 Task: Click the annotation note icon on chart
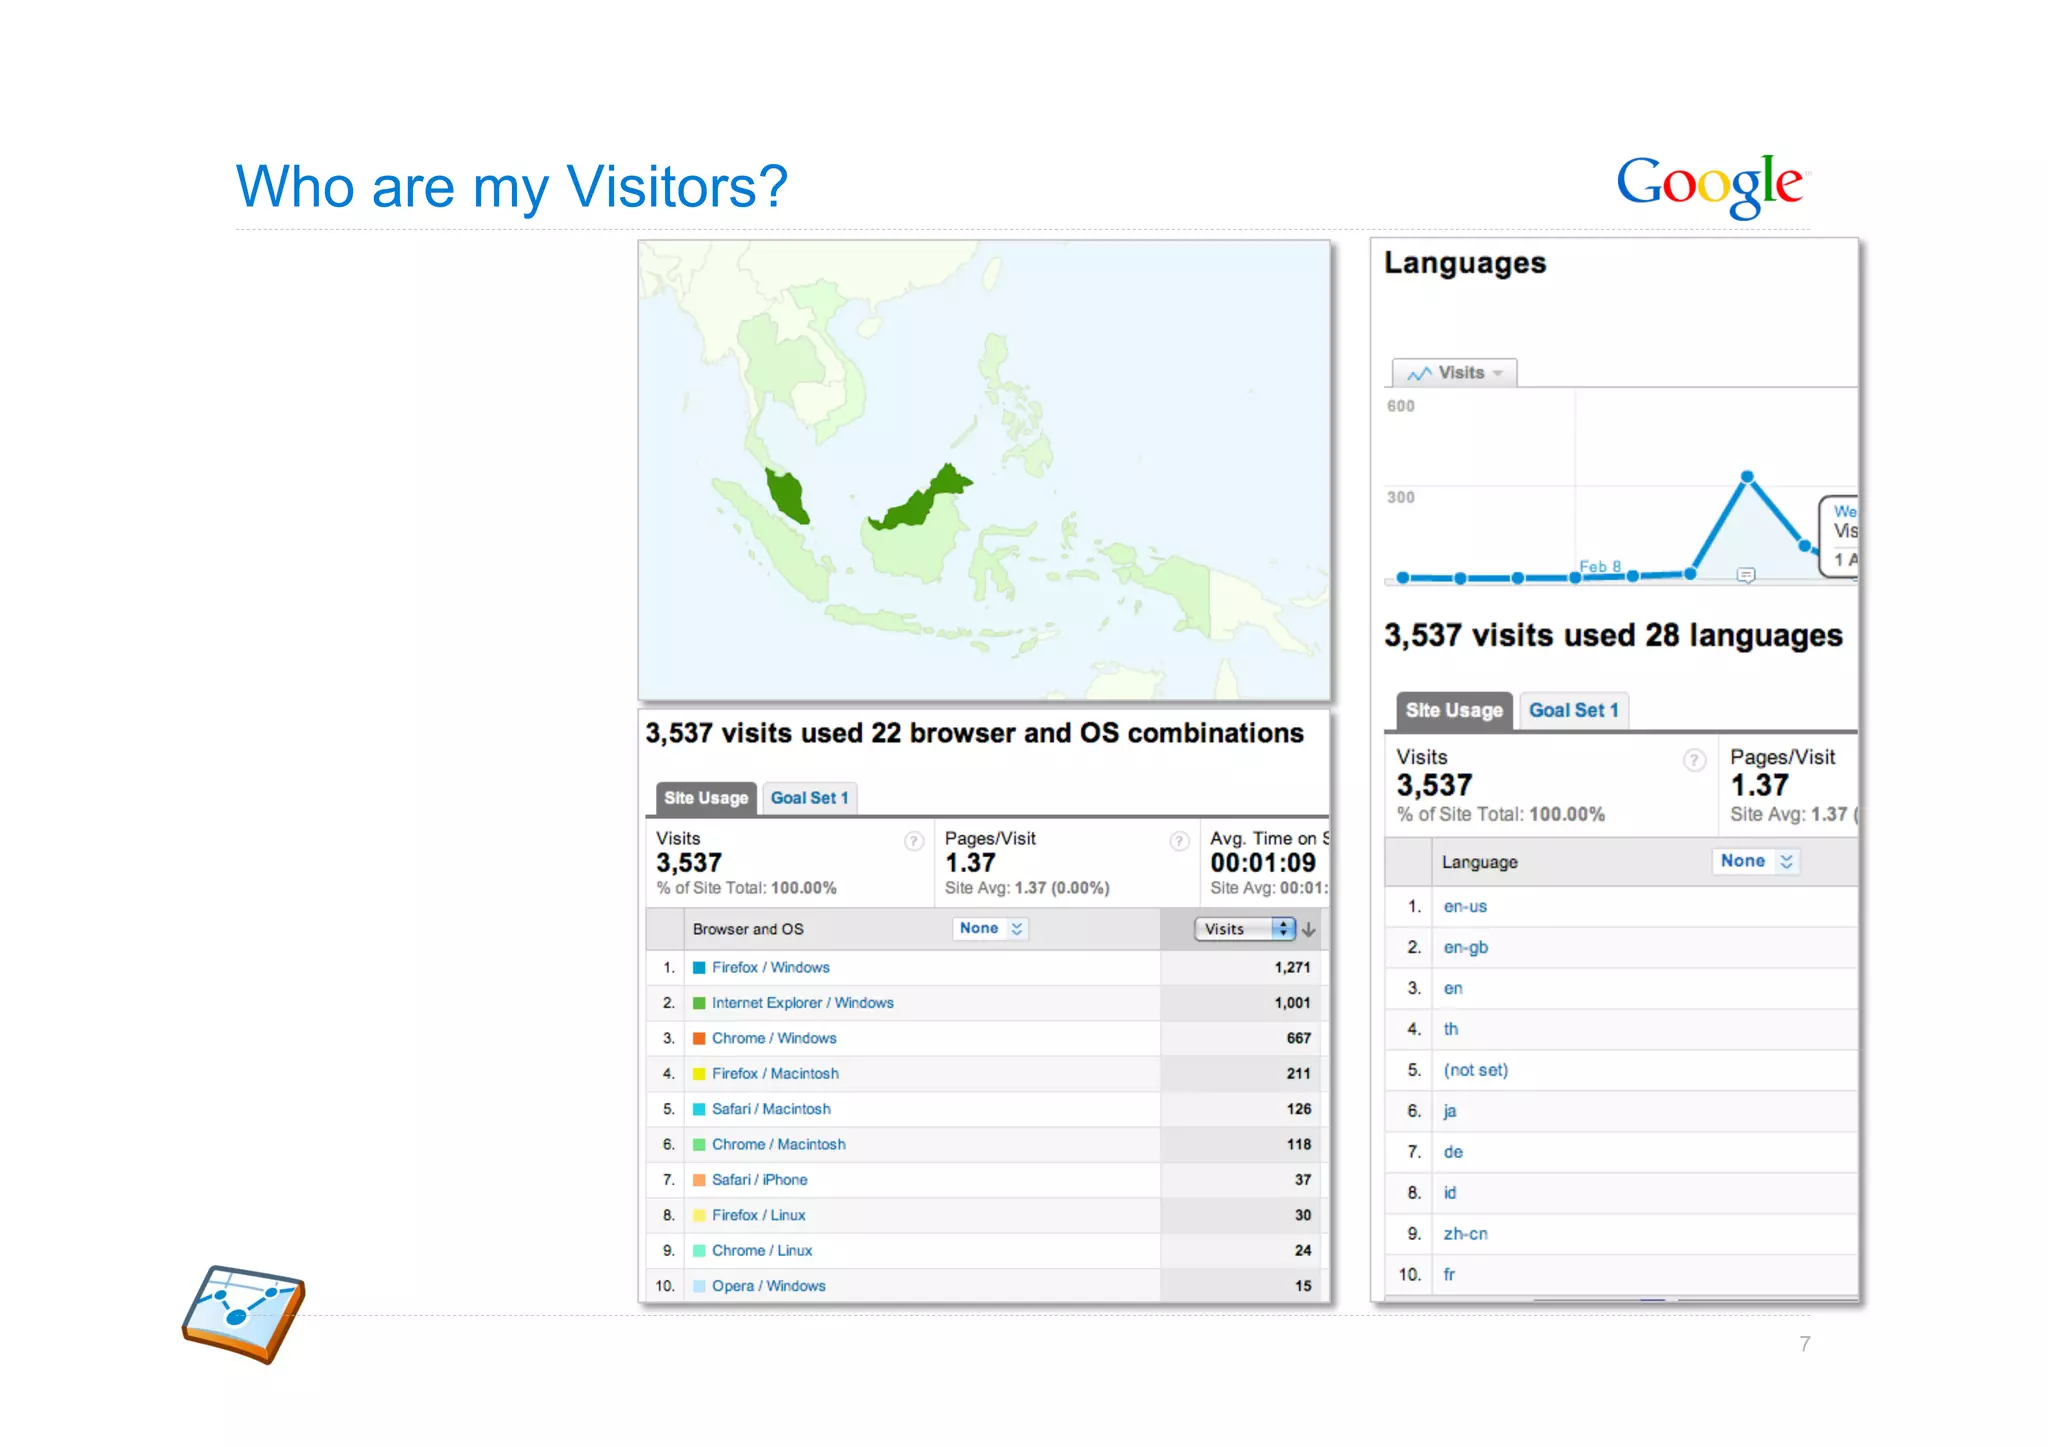1746,575
